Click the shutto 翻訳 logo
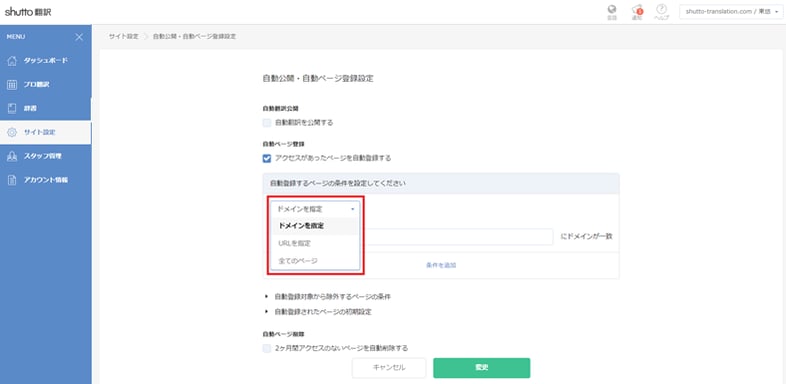The width and height of the screenshot is (786, 384). [28, 12]
